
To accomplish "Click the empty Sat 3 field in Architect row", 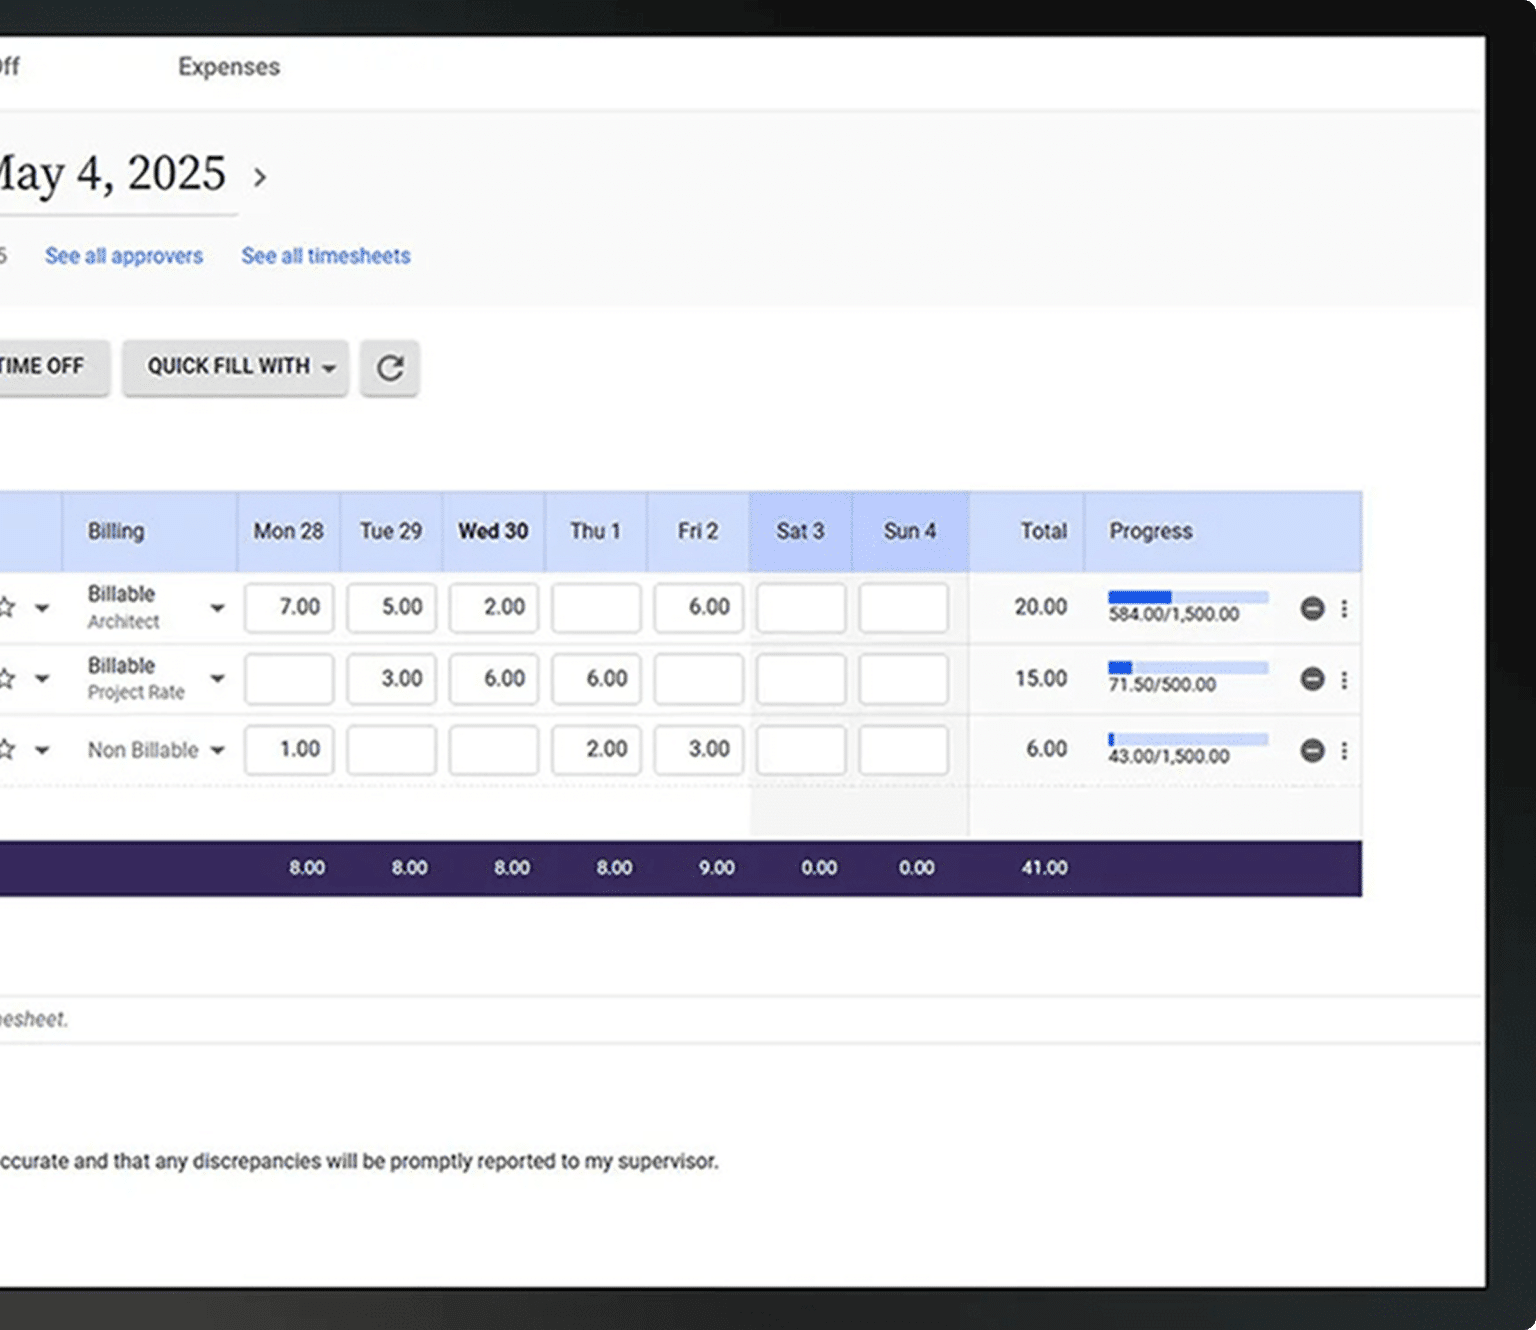I will point(801,608).
